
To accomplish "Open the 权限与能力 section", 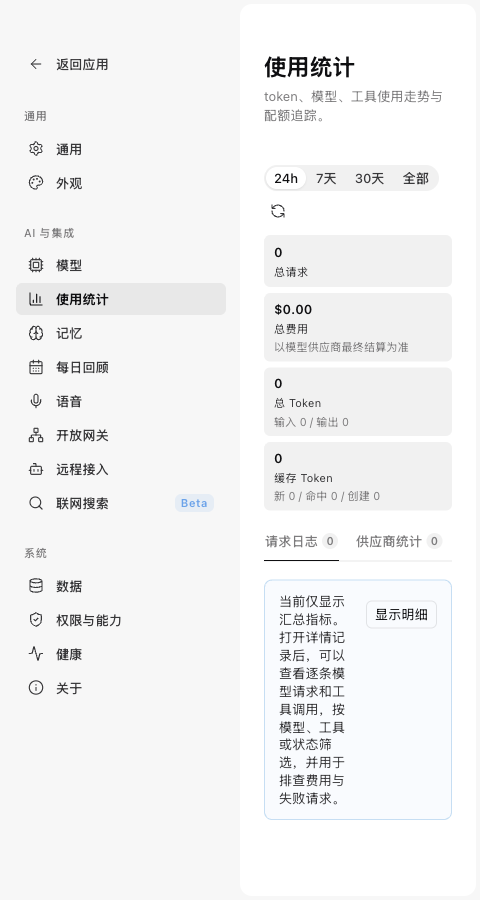I will pyautogui.click(x=121, y=620).
